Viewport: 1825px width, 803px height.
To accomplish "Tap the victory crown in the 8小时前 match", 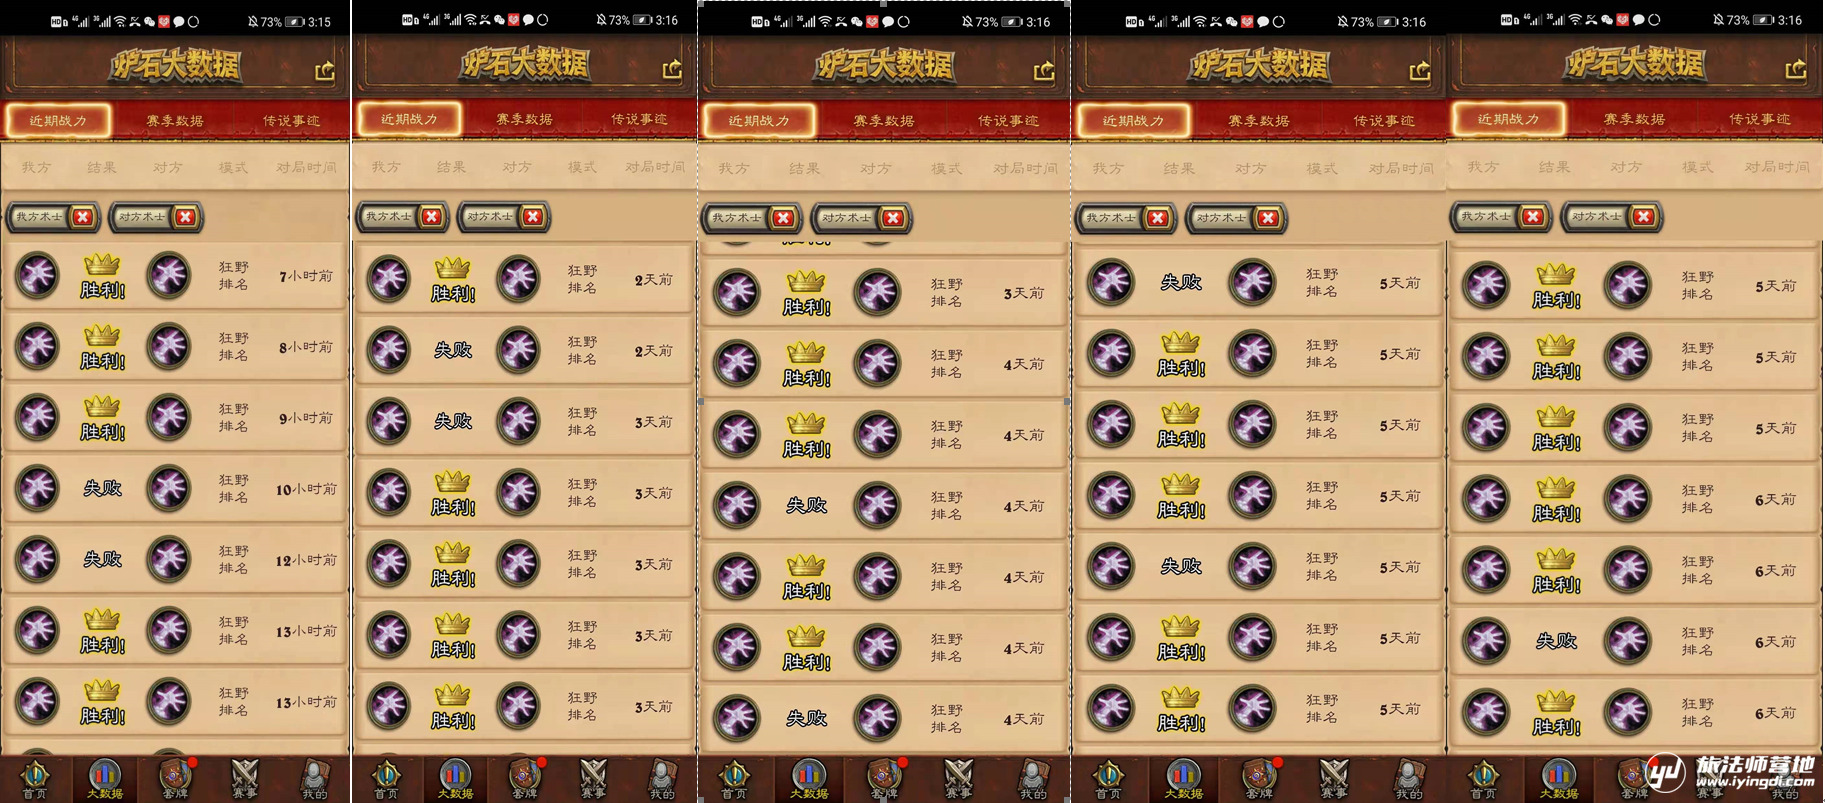I will point(102,335).
